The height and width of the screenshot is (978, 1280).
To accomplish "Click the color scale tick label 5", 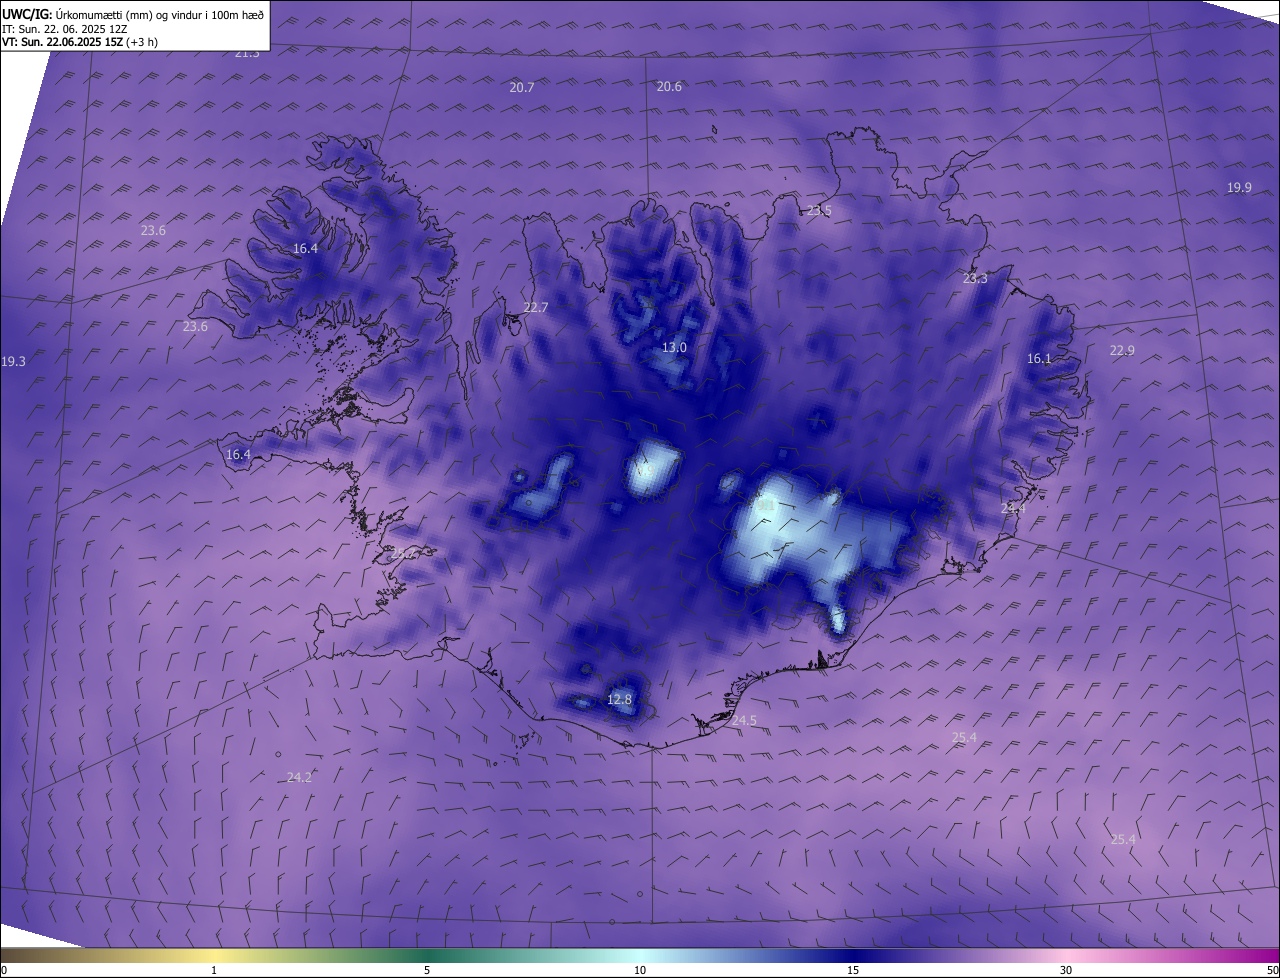I will [427, 971].
